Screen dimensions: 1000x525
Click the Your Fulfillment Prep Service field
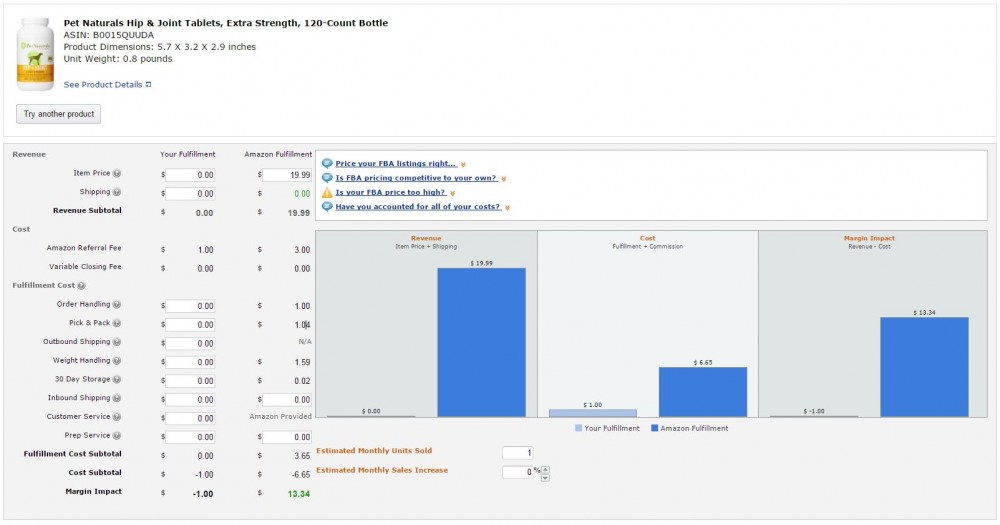click(190, 437)
